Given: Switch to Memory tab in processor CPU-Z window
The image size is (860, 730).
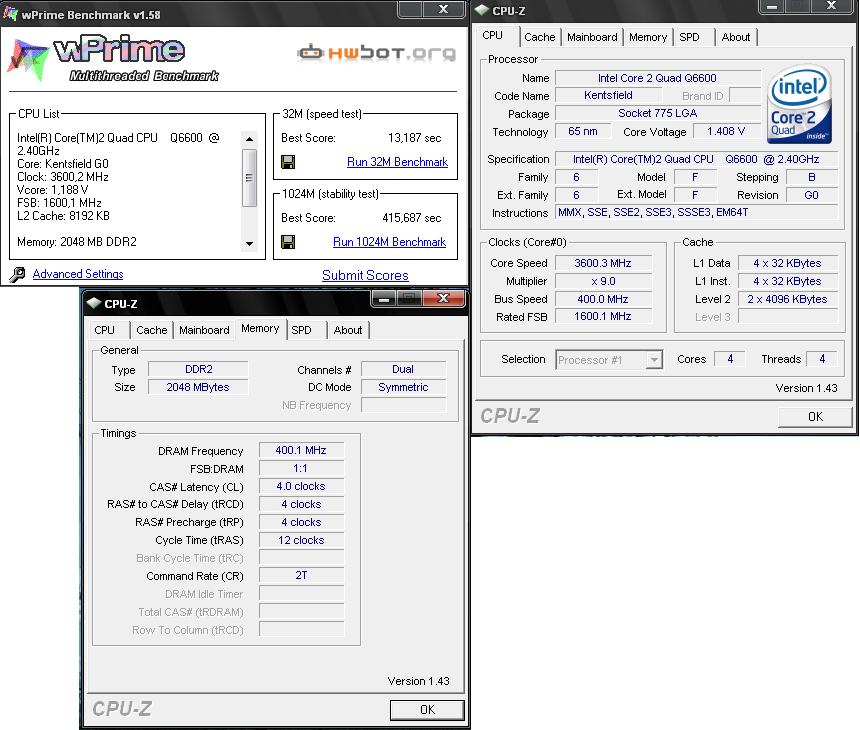Looking at the screenshot, I should pos(648,37).
